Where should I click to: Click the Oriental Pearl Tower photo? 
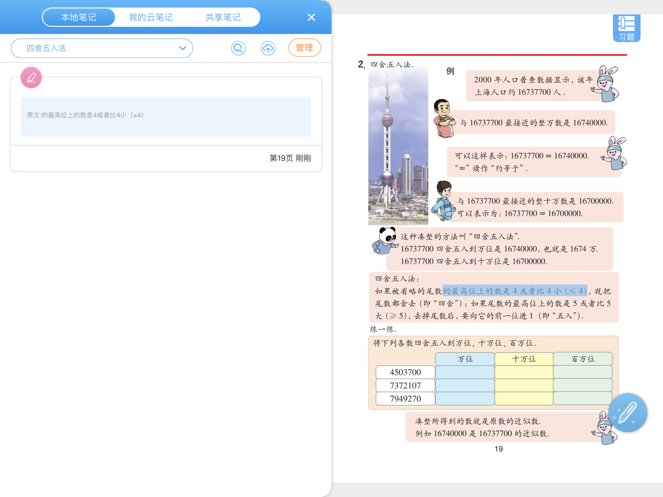pos(397,145)
